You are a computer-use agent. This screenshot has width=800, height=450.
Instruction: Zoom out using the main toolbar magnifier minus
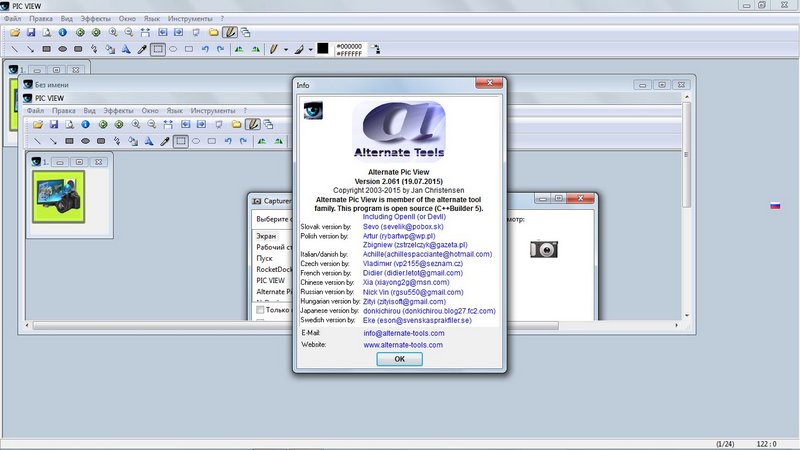point(129,33)
